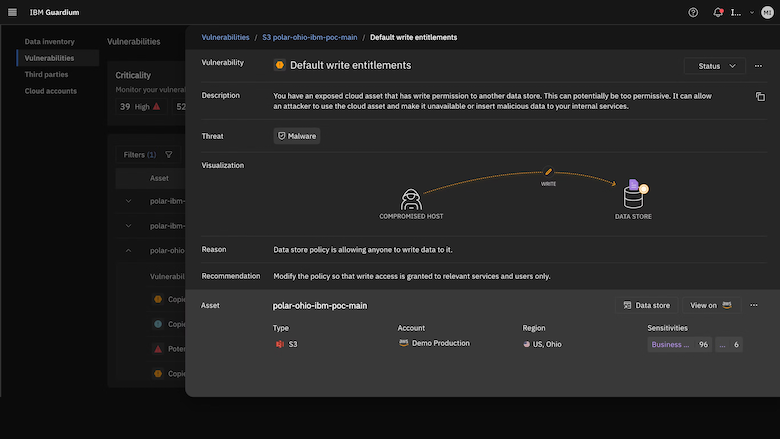The height and width of the screenshot is (439, 780).
Task: Open the notifications bell
Action: [x=718, y=12]
